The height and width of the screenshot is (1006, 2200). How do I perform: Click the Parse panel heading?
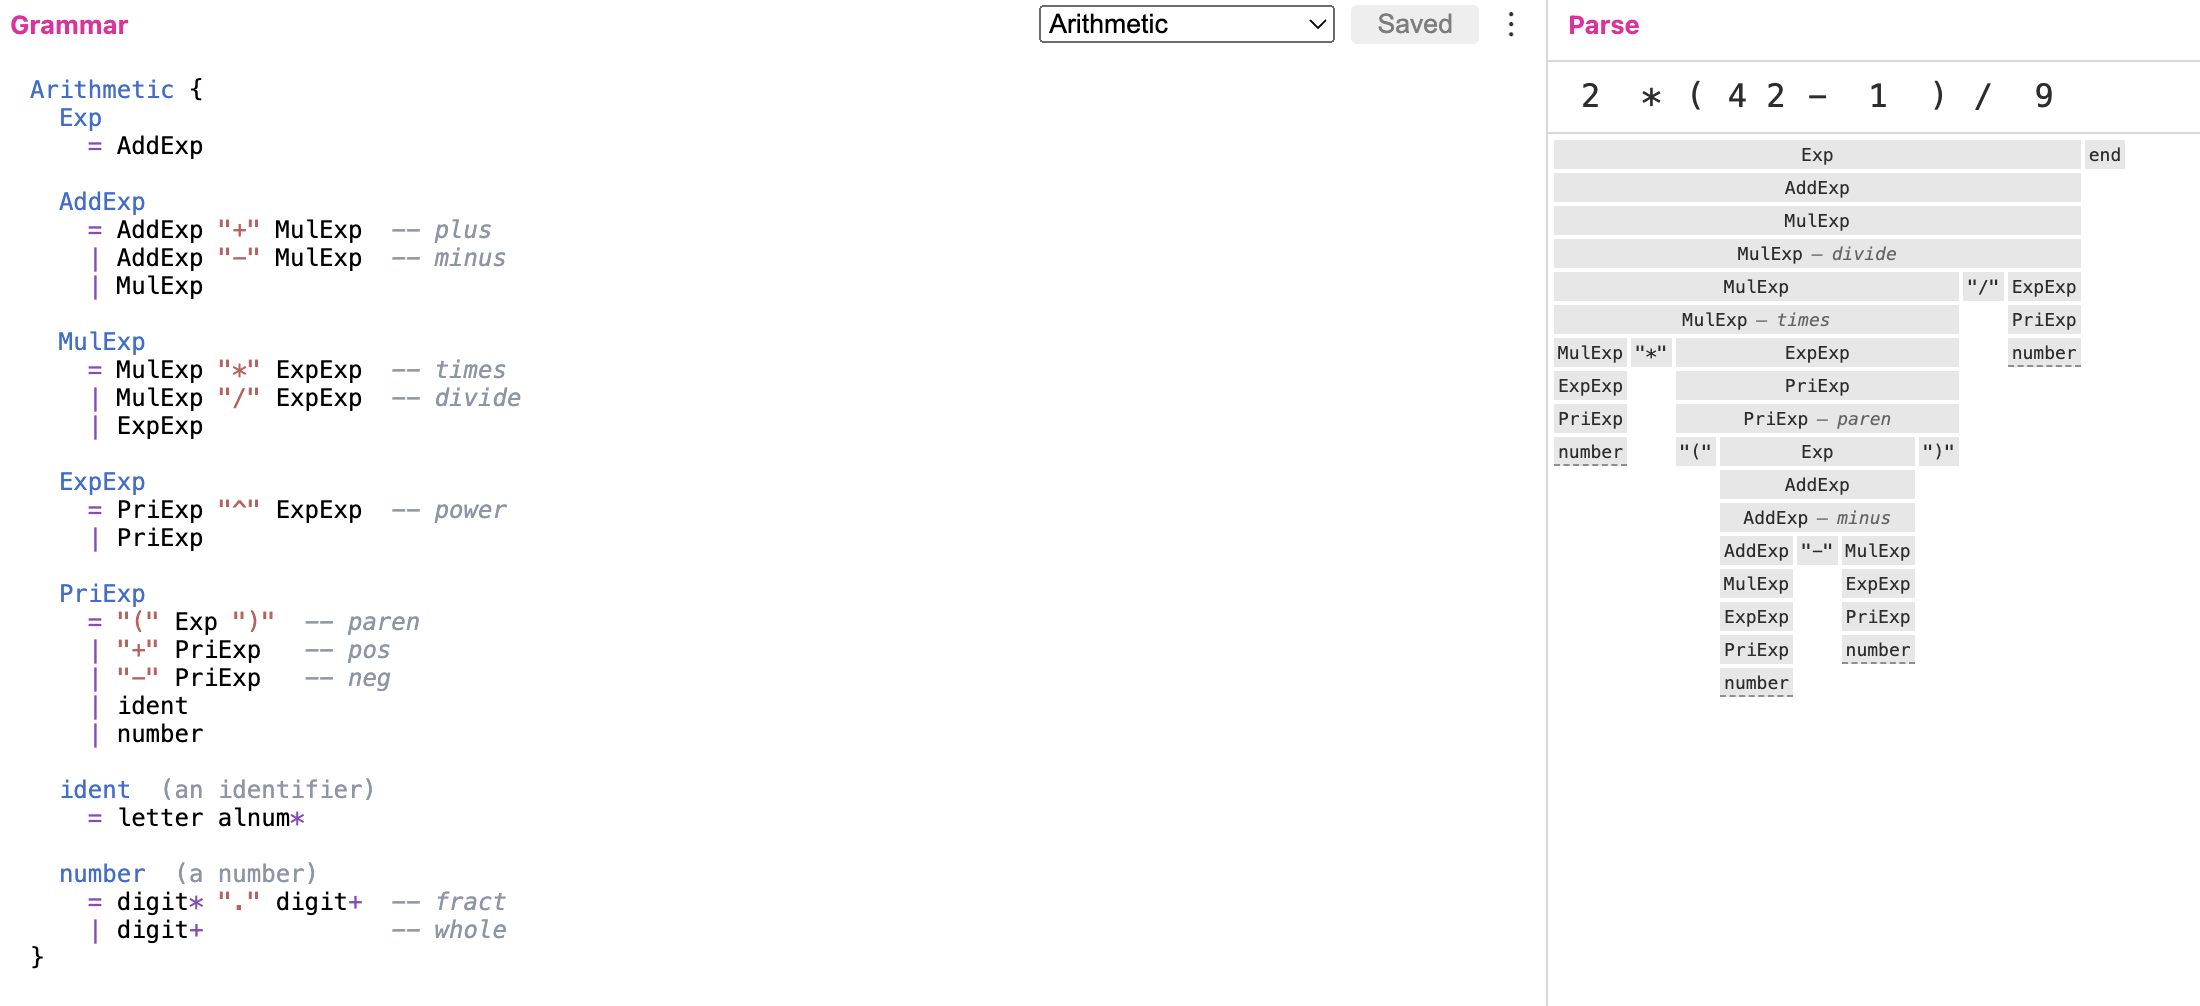coord(1603,25)
